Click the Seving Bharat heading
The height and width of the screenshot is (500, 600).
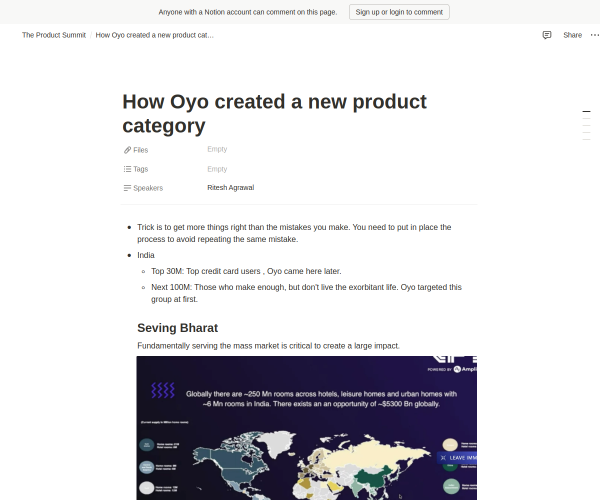click(178, 328)
